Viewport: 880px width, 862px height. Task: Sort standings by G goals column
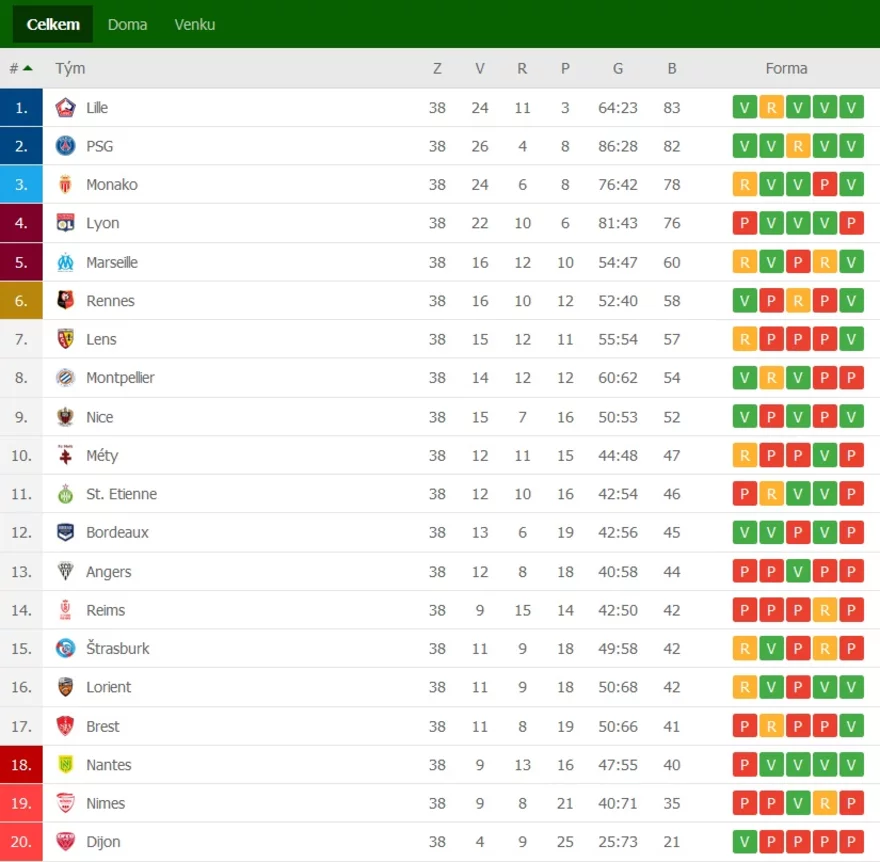pos(618,68)
